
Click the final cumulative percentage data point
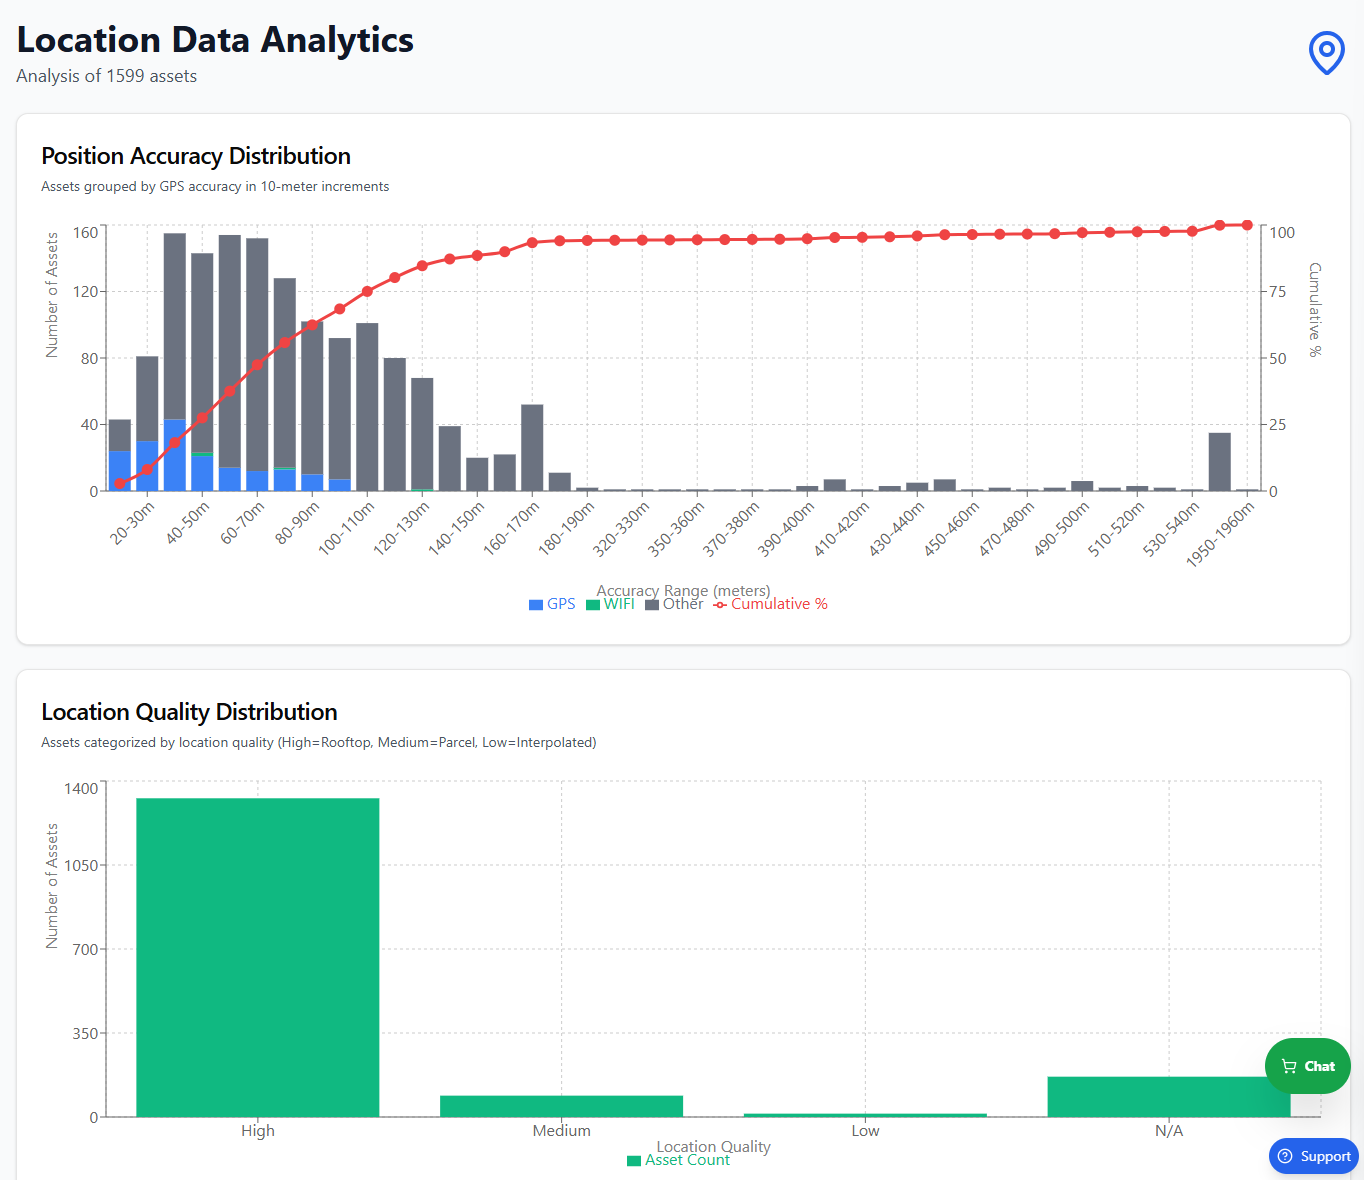pos(1246,224)
